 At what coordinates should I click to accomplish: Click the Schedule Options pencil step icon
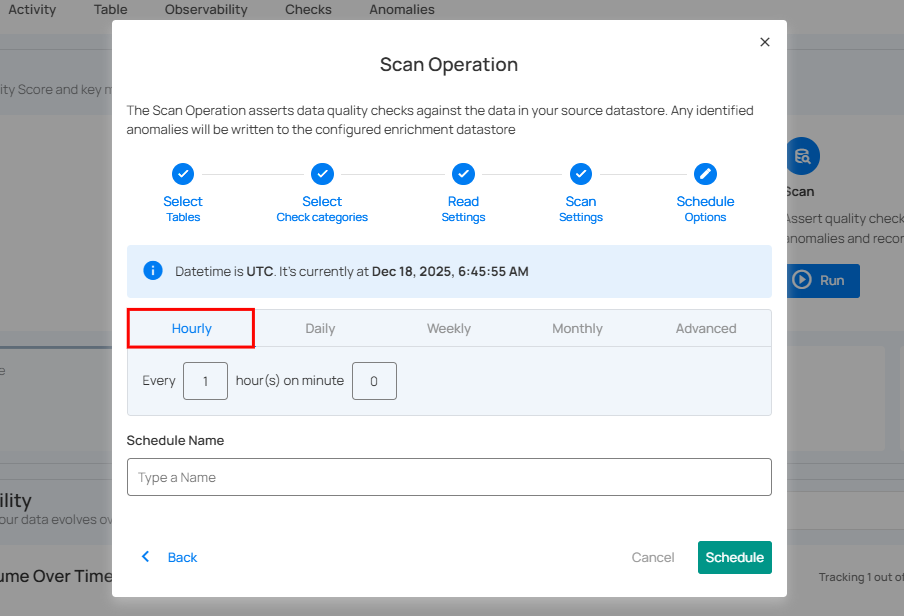tap(705, 174)
